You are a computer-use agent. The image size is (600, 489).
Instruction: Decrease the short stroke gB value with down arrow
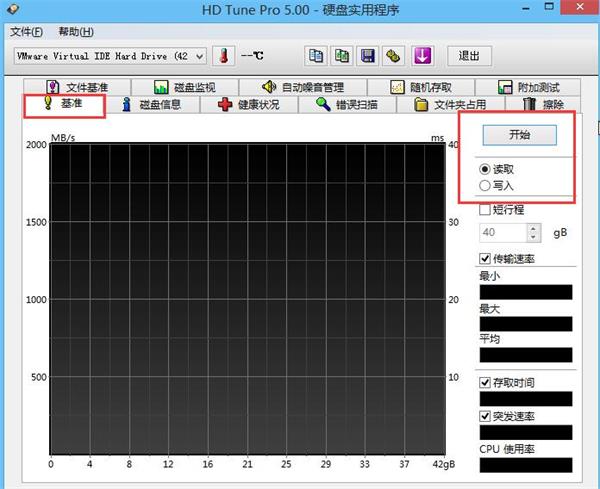533,237
